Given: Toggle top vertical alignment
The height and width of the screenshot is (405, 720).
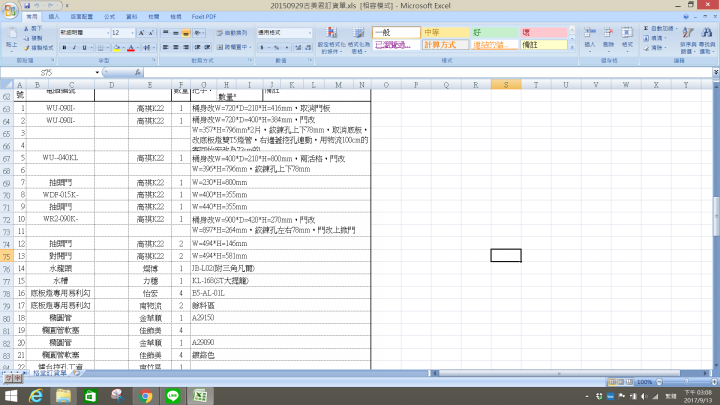Looking at the screenshot, I should point(166,33).
